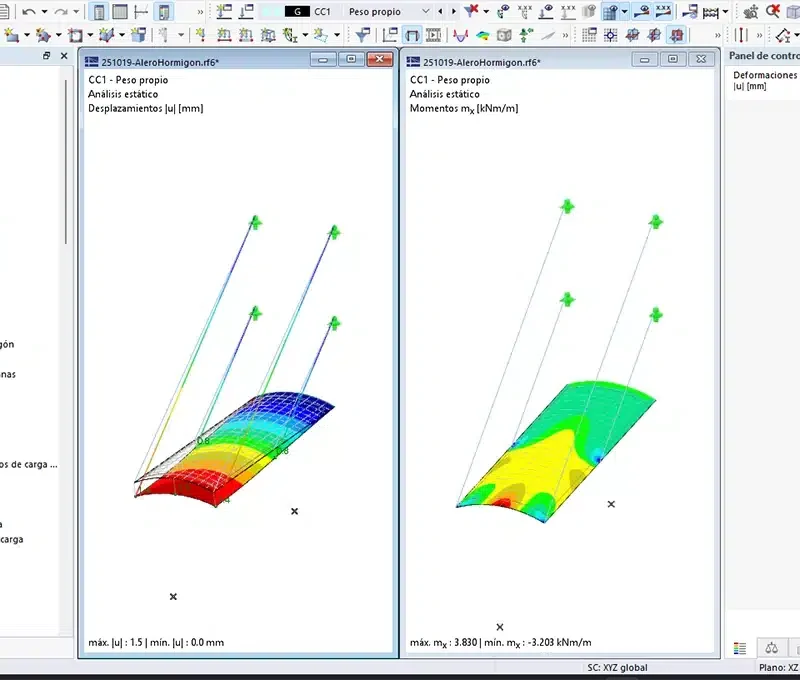Click the snap target crosshair icon

pyautogui.click(x=611, y=35)
